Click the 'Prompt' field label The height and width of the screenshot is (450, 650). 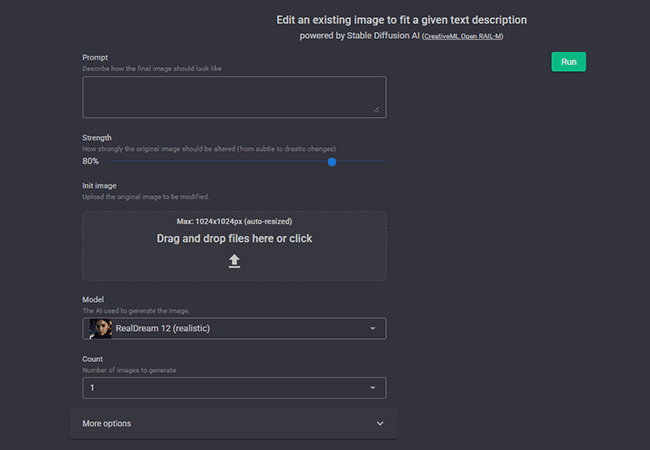(x=95, y=57)
